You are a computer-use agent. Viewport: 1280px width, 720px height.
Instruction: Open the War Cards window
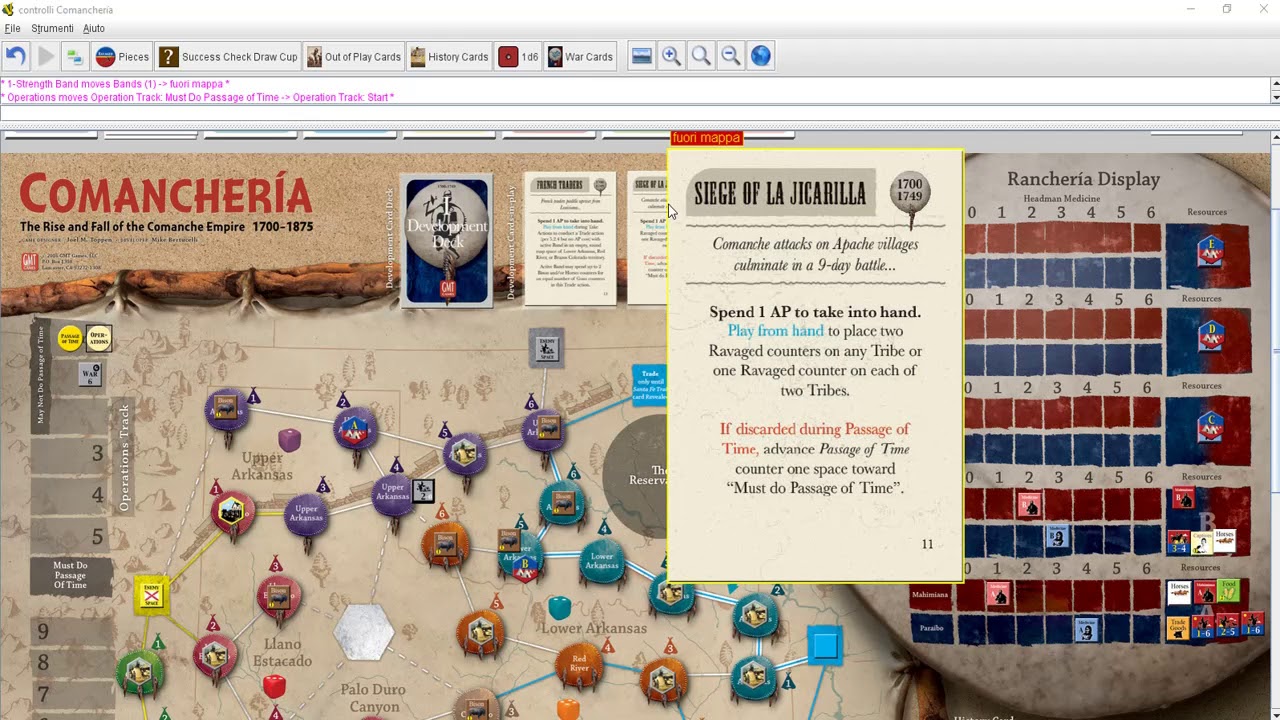(580, 57)
